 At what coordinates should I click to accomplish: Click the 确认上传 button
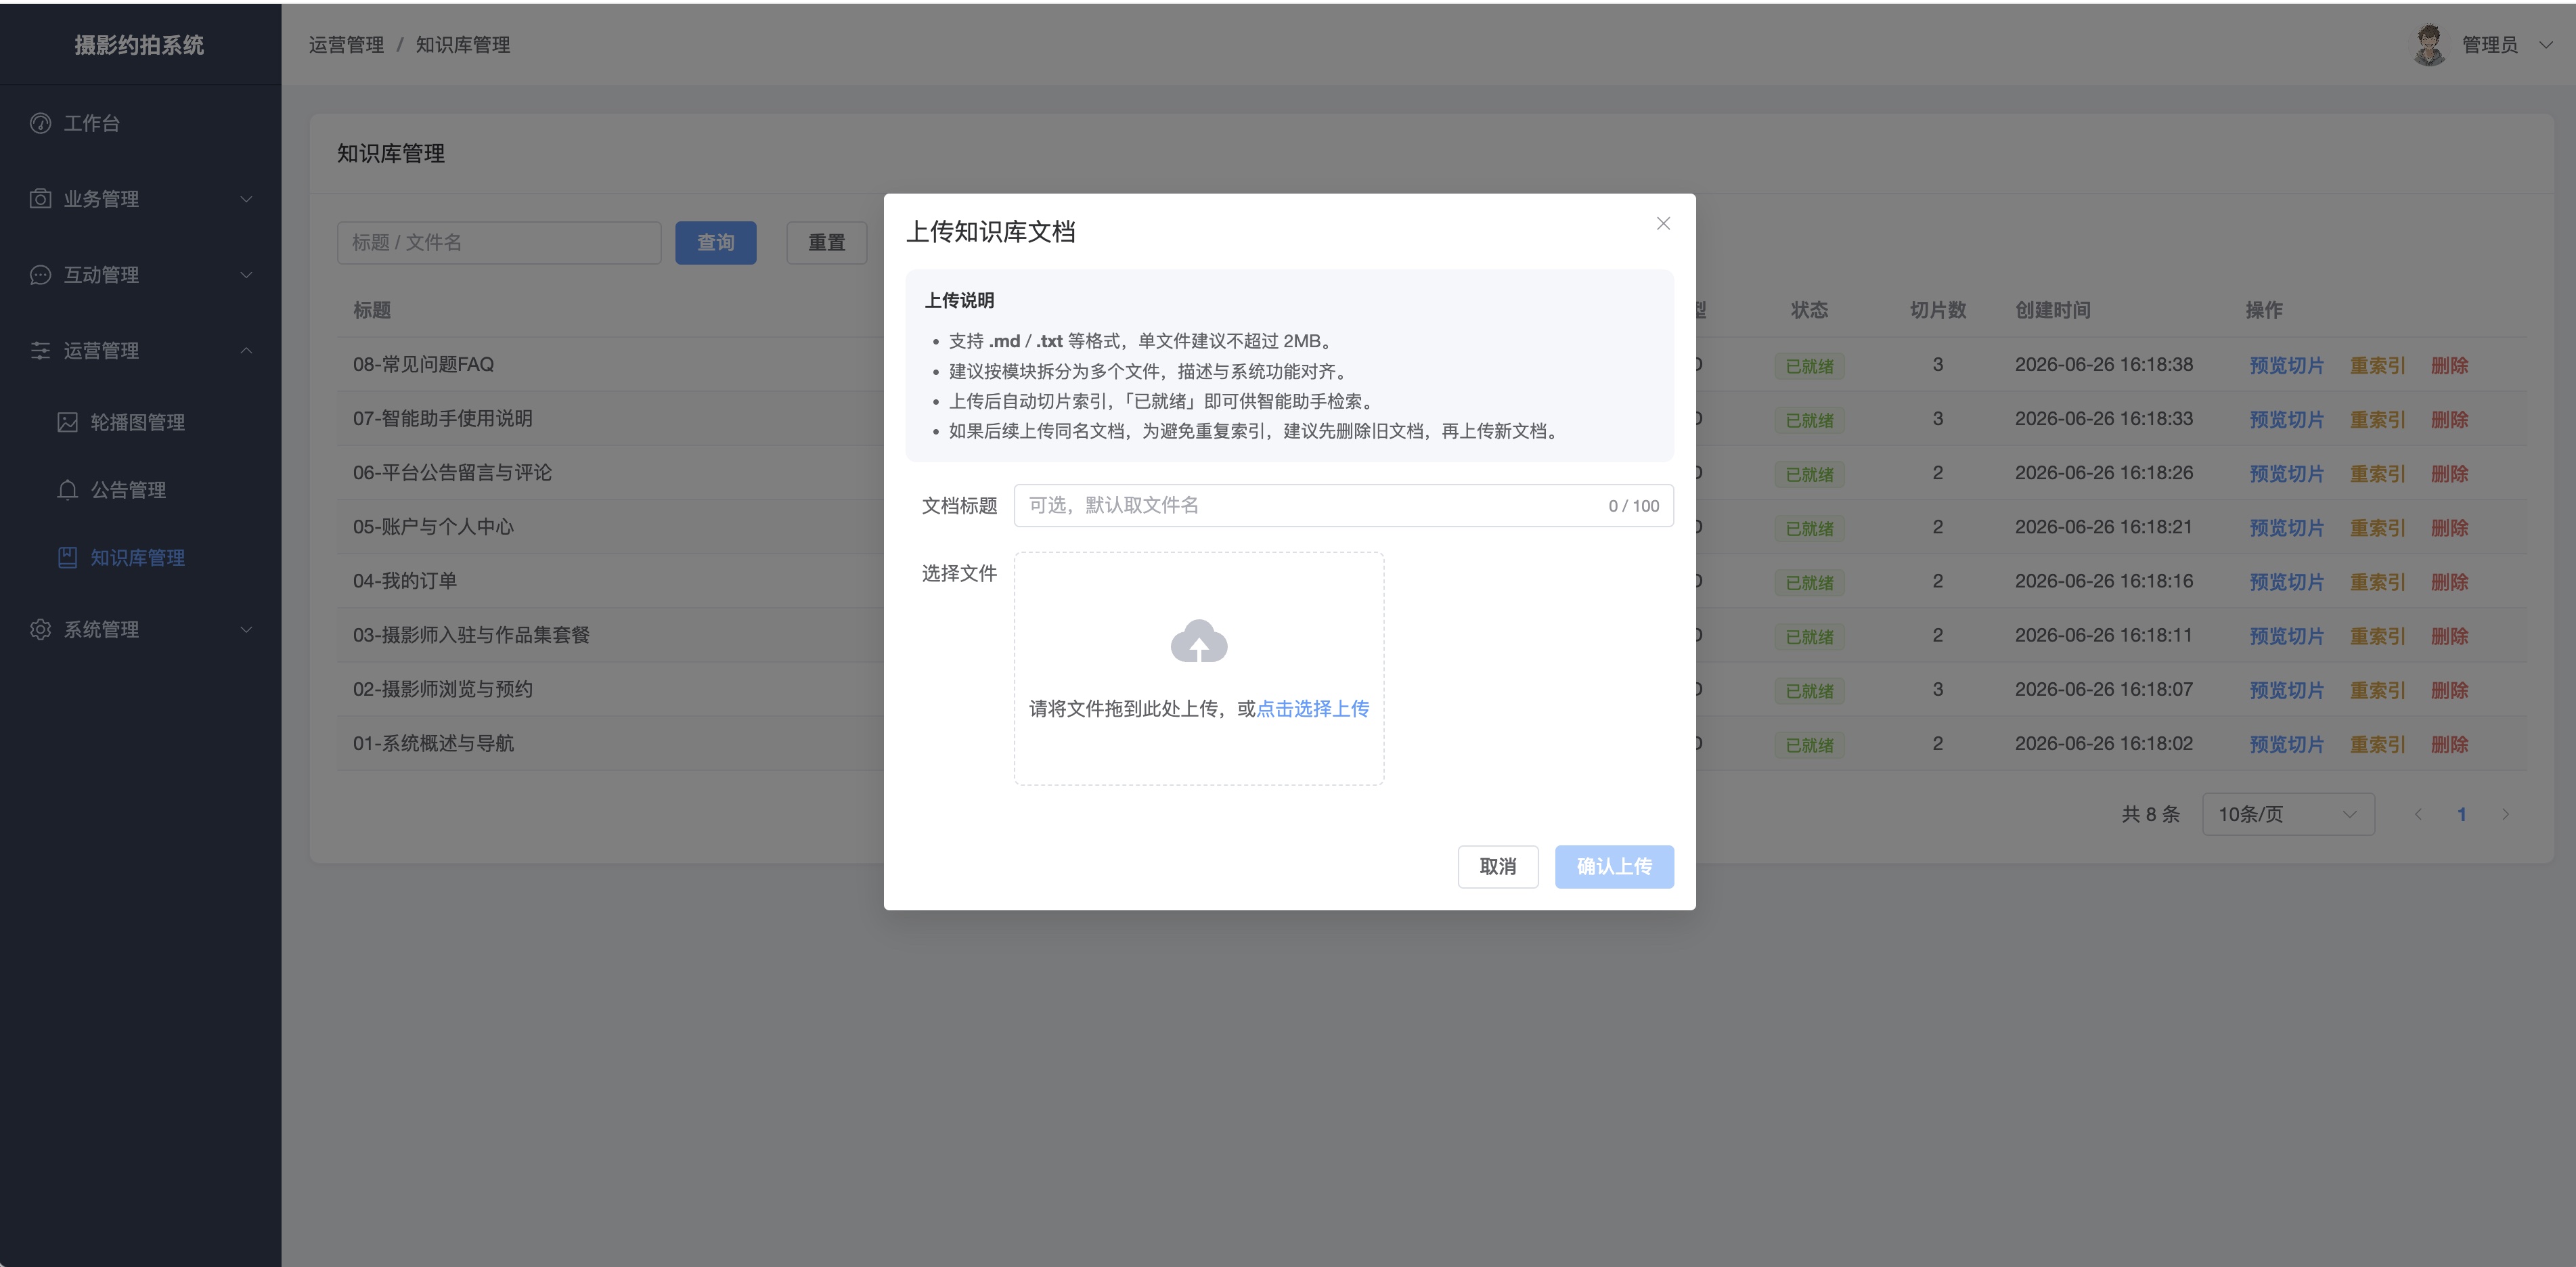(x=1614, y=867)
